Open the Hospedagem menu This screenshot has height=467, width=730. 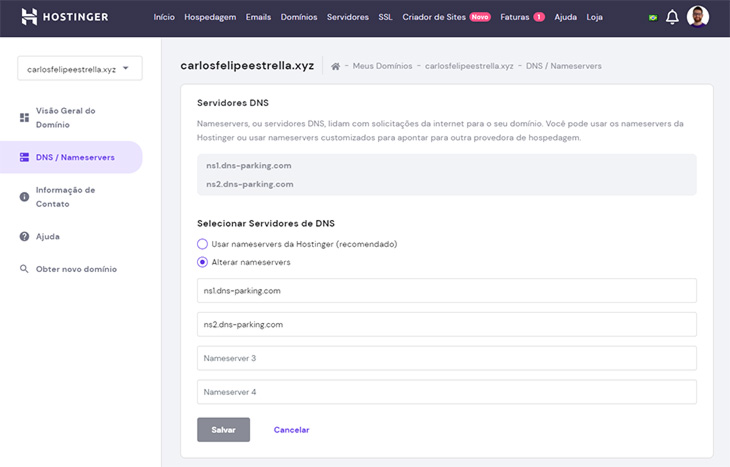pos(209,17)
